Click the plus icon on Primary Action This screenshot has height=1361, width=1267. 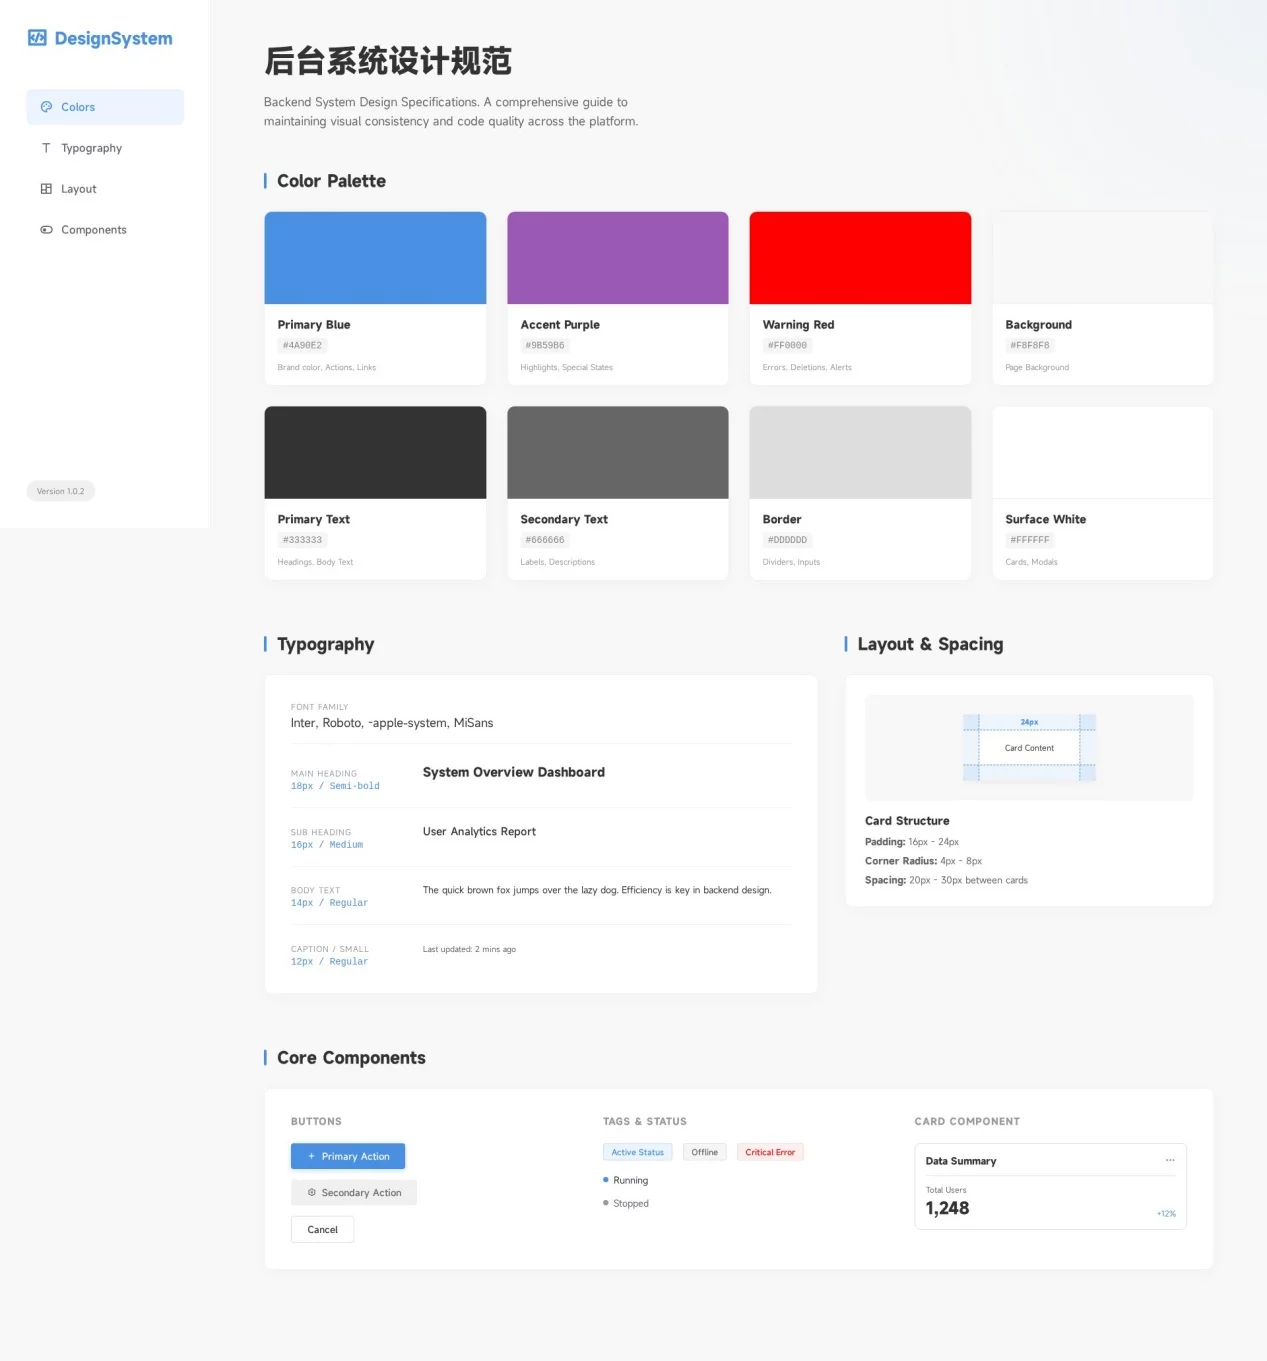coord(311,1156)
